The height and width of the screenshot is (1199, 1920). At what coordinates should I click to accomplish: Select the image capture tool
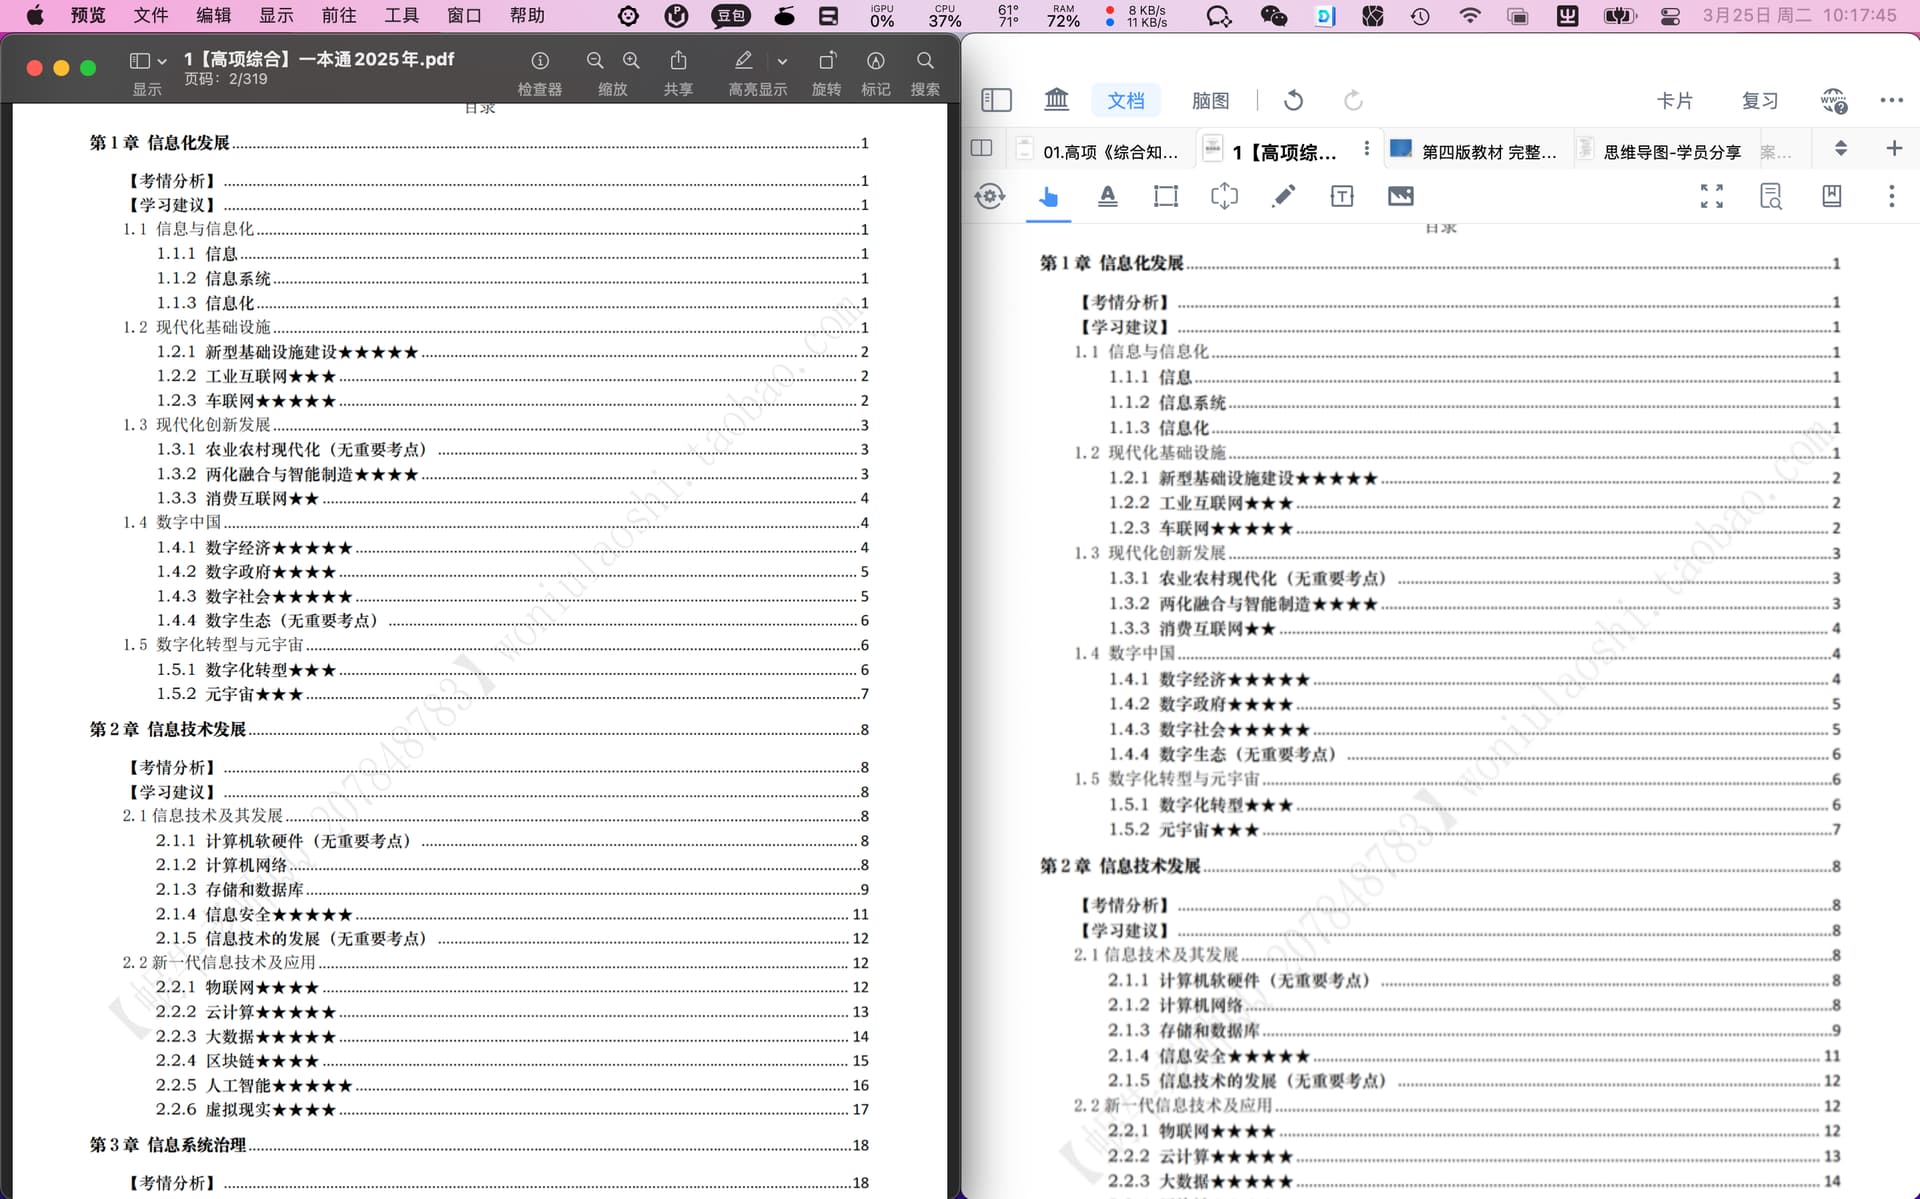coord(1399,196)
